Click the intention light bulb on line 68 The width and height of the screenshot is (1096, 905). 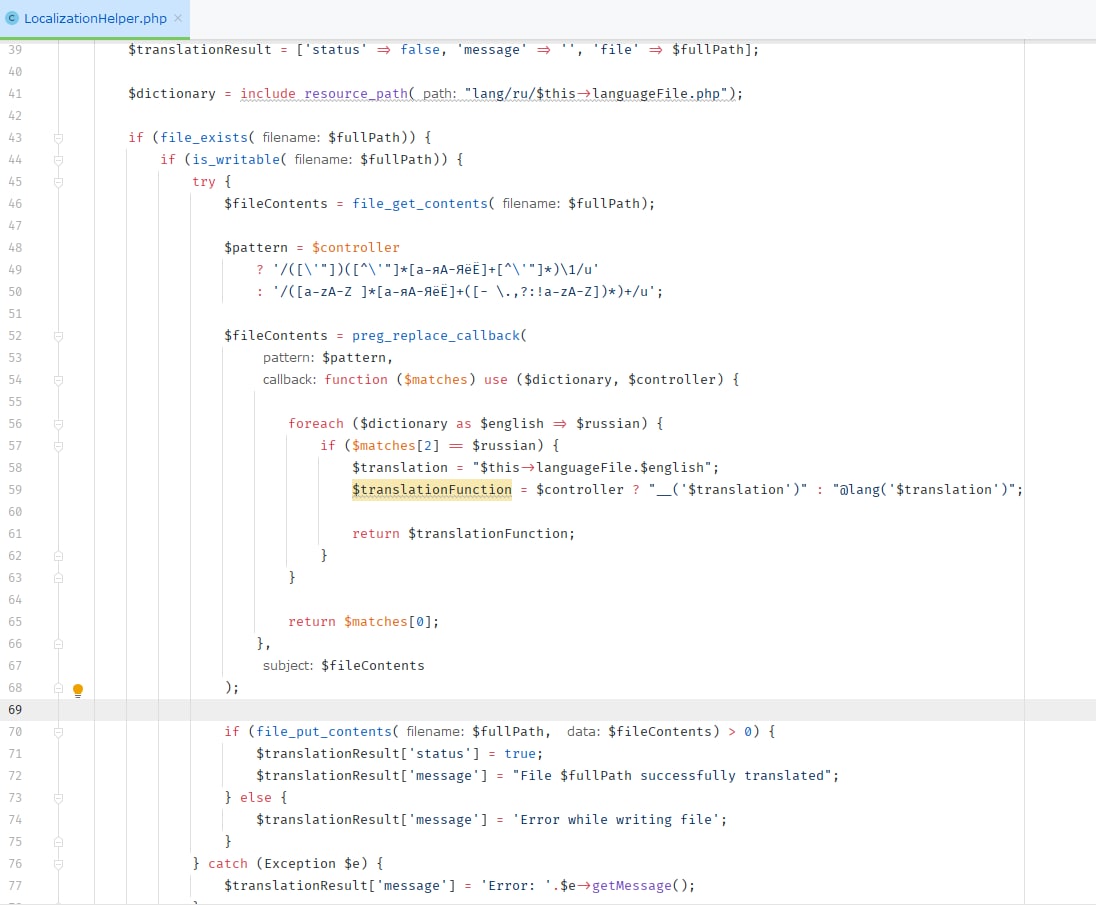pyautogui.click(x=78, y=690)
